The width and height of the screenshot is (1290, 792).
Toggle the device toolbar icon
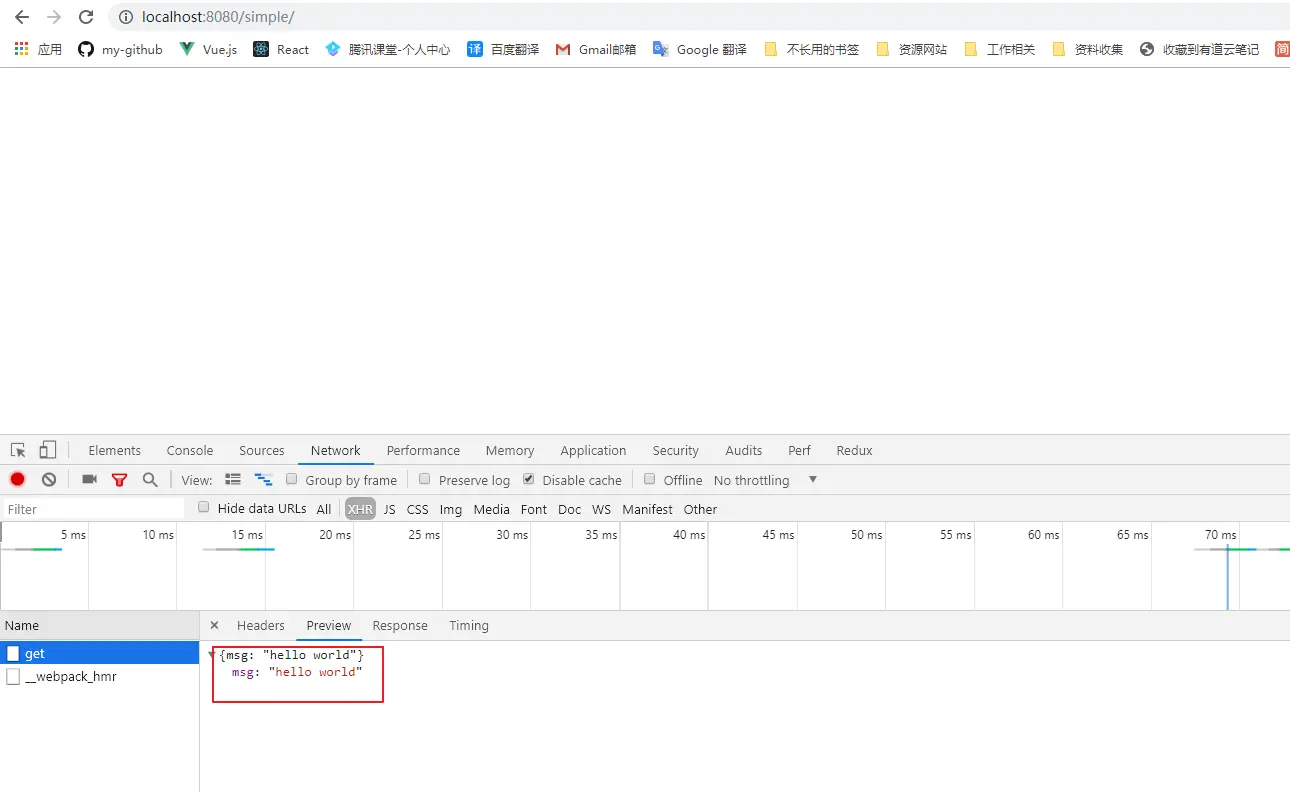click(x=48, y=450)
